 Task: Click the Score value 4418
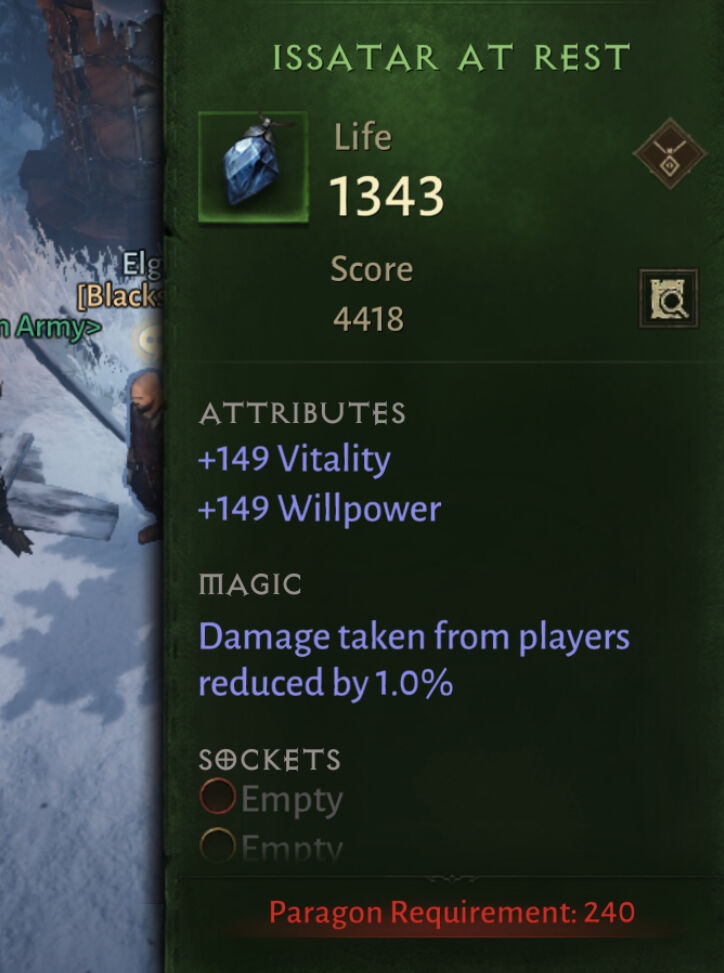point(369,320)
